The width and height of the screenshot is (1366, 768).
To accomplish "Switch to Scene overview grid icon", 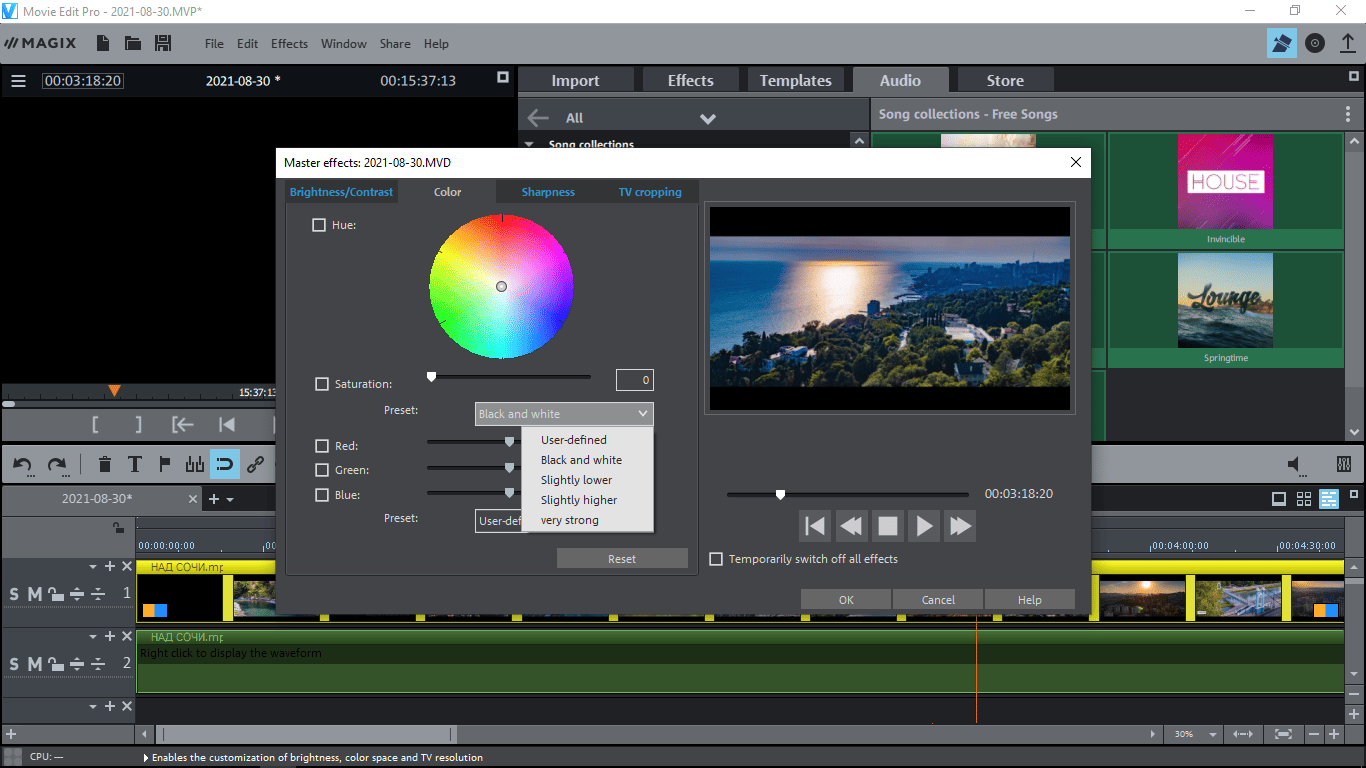I will (1304, 499).
